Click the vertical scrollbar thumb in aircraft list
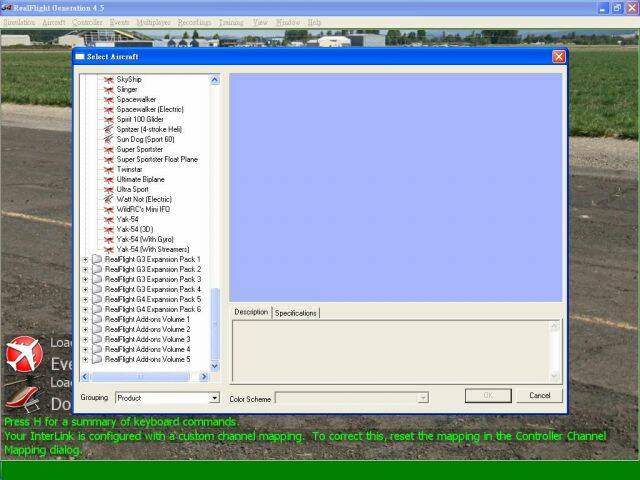Screen dimensions: 640x480 pos(215,324)
